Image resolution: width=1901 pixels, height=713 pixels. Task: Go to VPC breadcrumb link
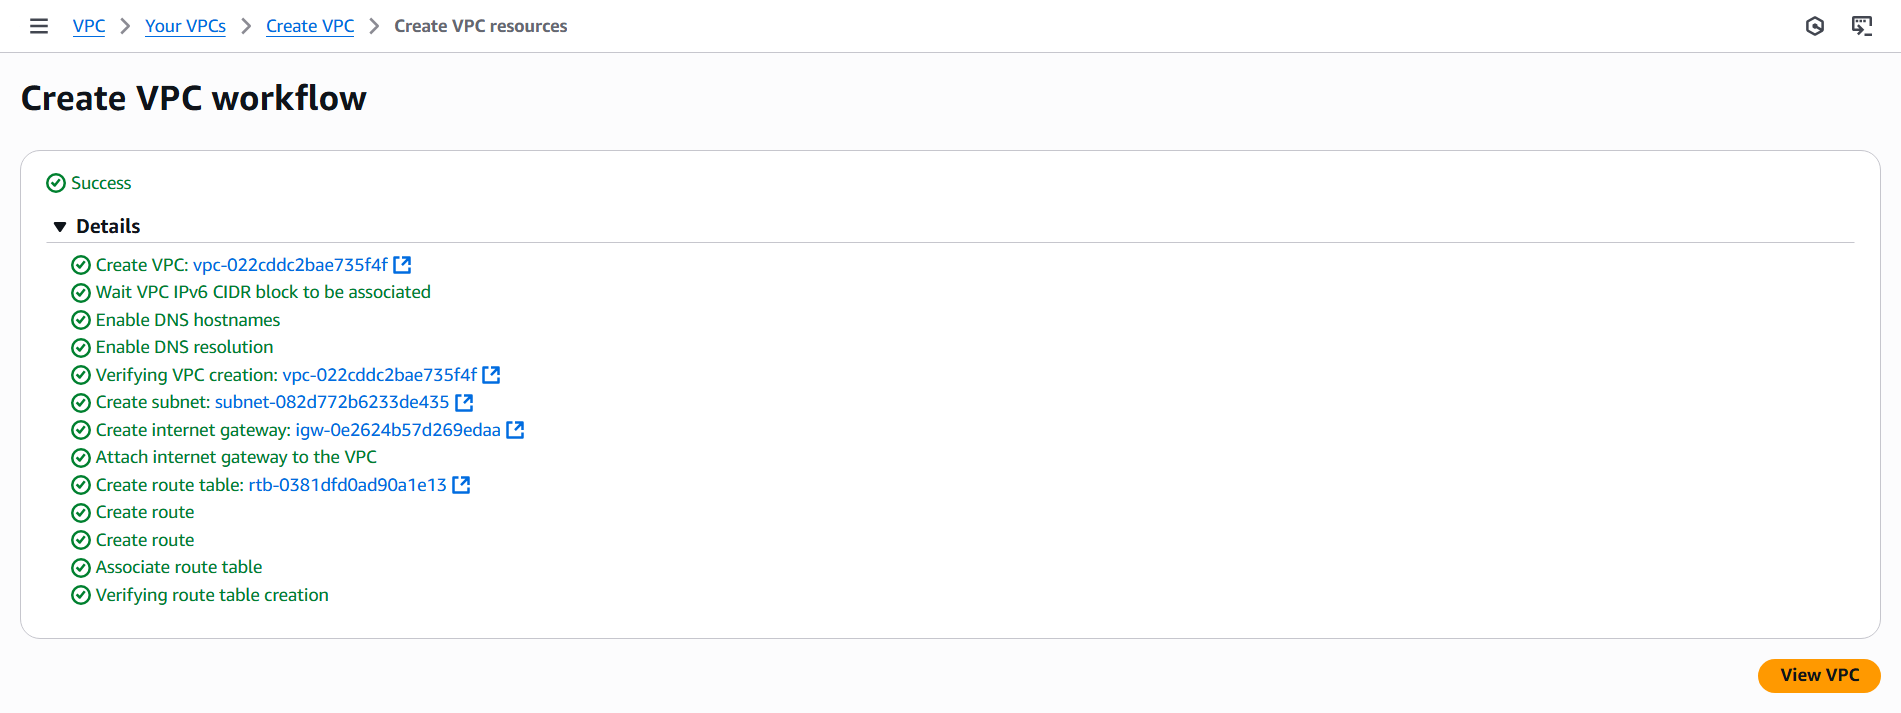[89, 26]
